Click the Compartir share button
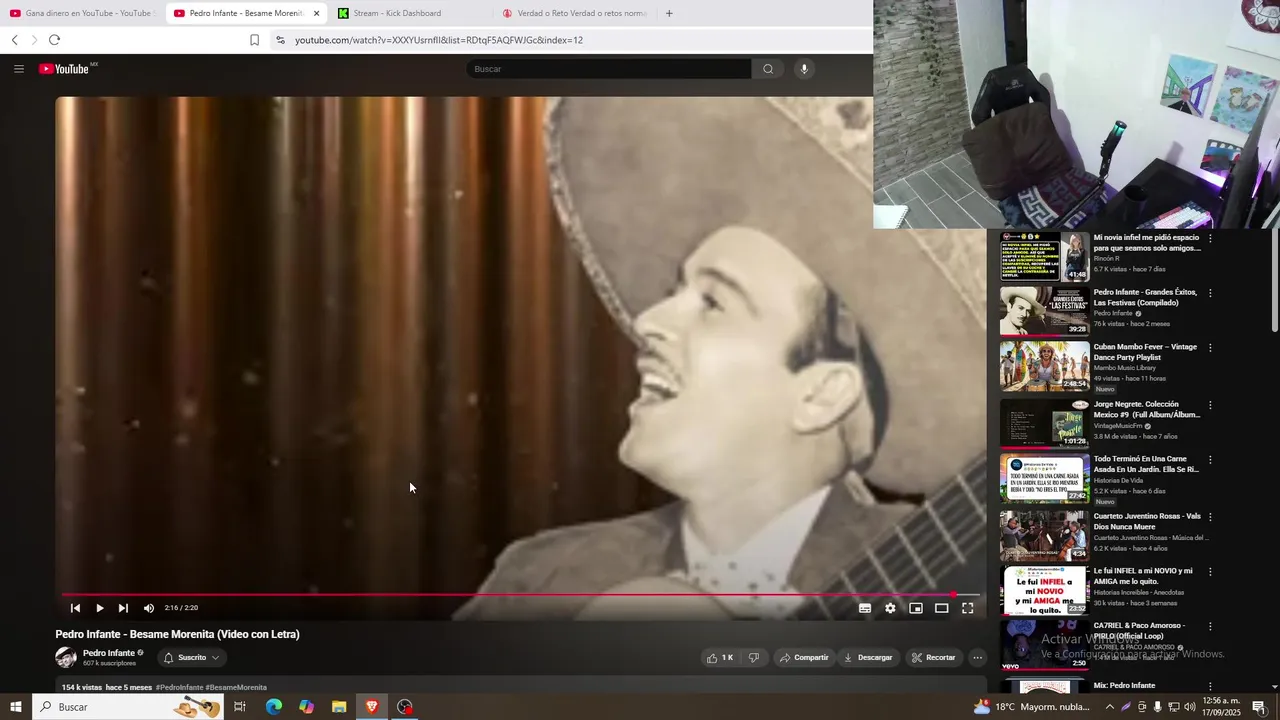Image resolution: width=1280 pixels, height=720 pixels. click(x=804, y=658)
